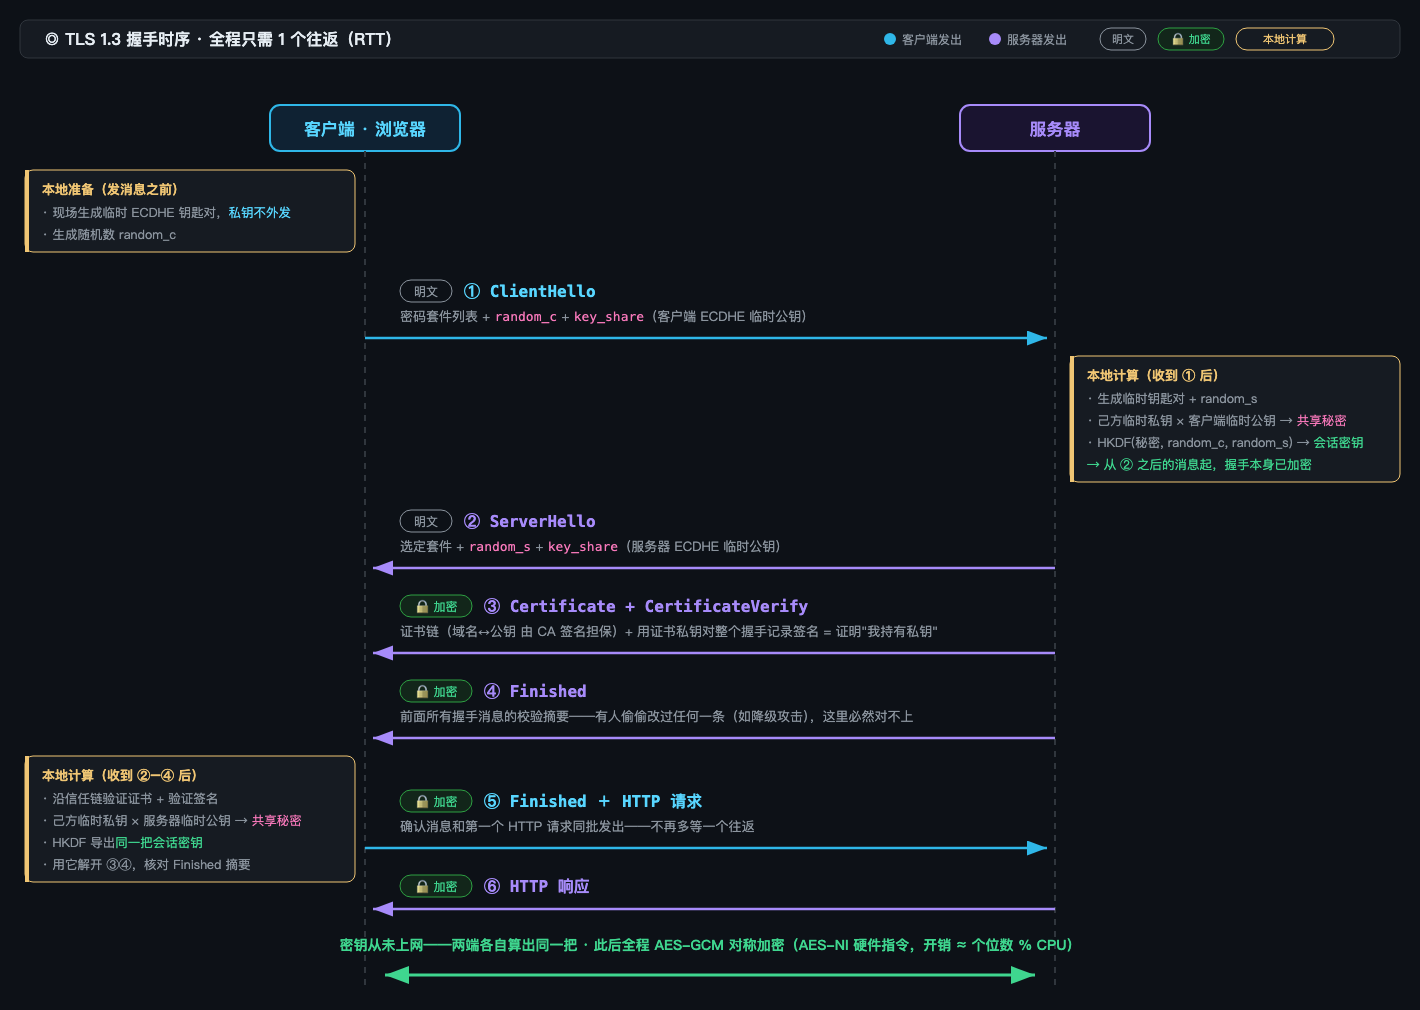Click the circled ⑥ beside HTTP 响应

coord(492,886)
